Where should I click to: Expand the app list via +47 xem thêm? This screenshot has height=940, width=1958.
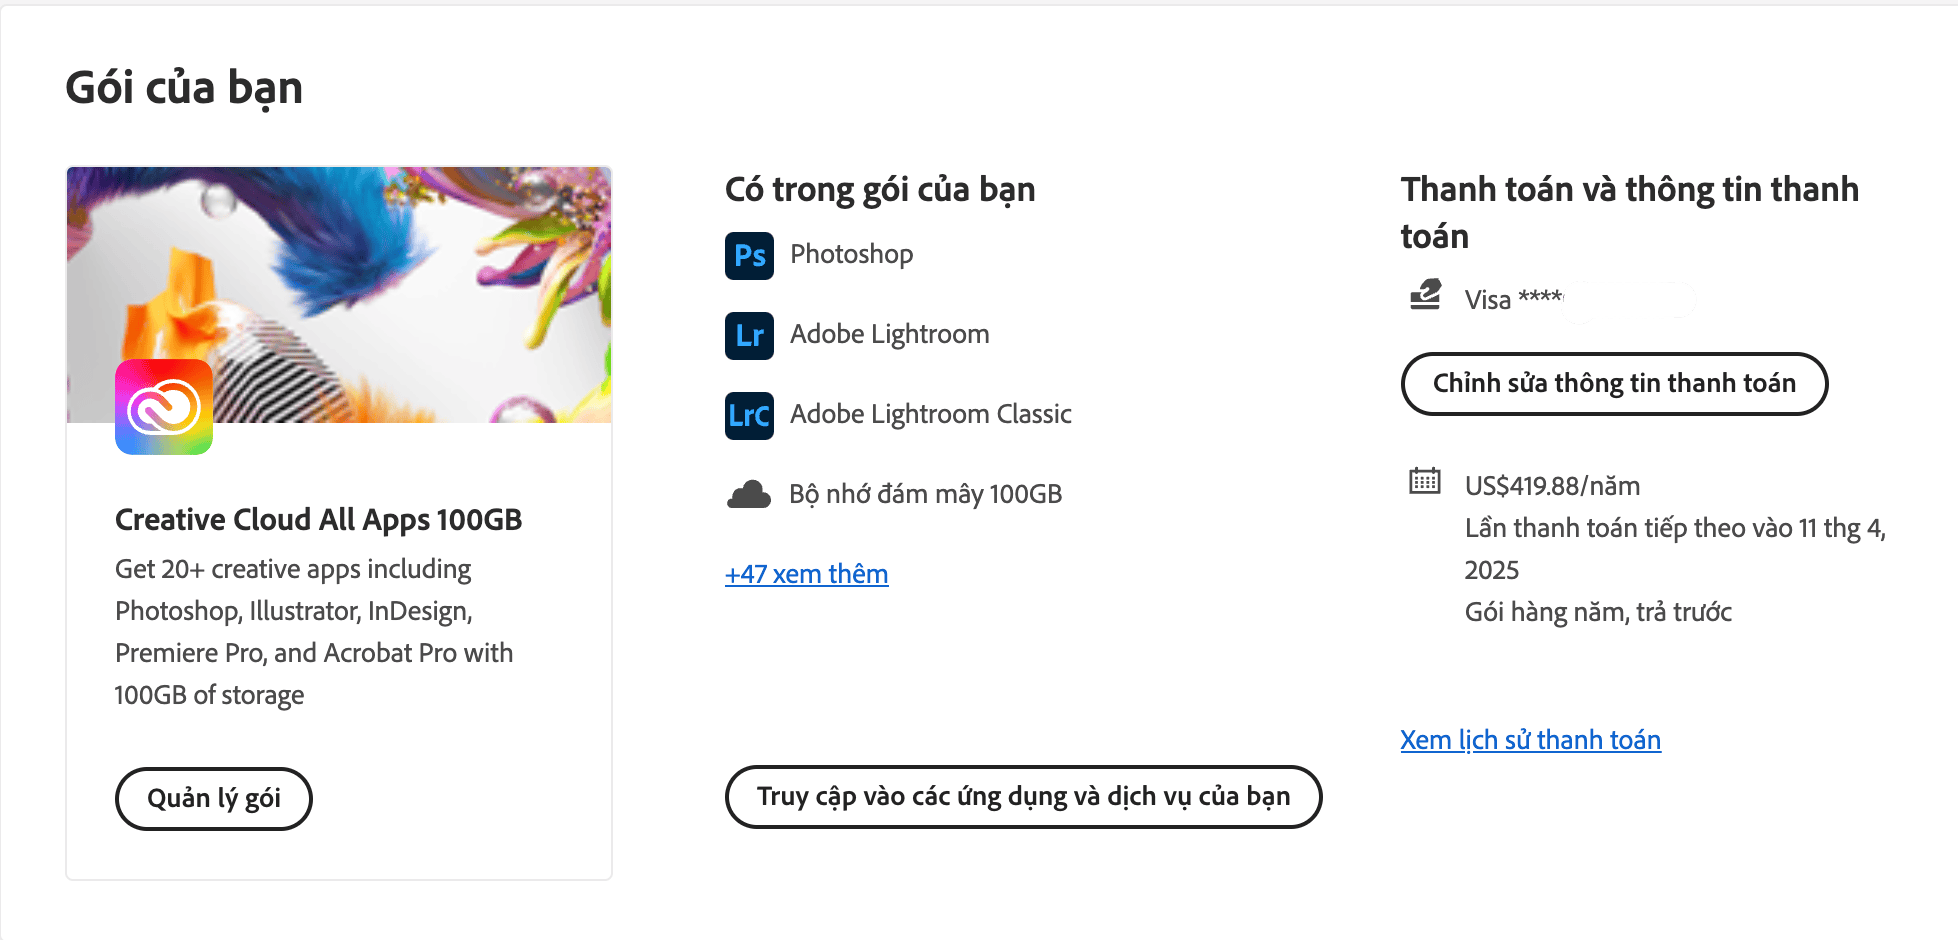(806, 574)
